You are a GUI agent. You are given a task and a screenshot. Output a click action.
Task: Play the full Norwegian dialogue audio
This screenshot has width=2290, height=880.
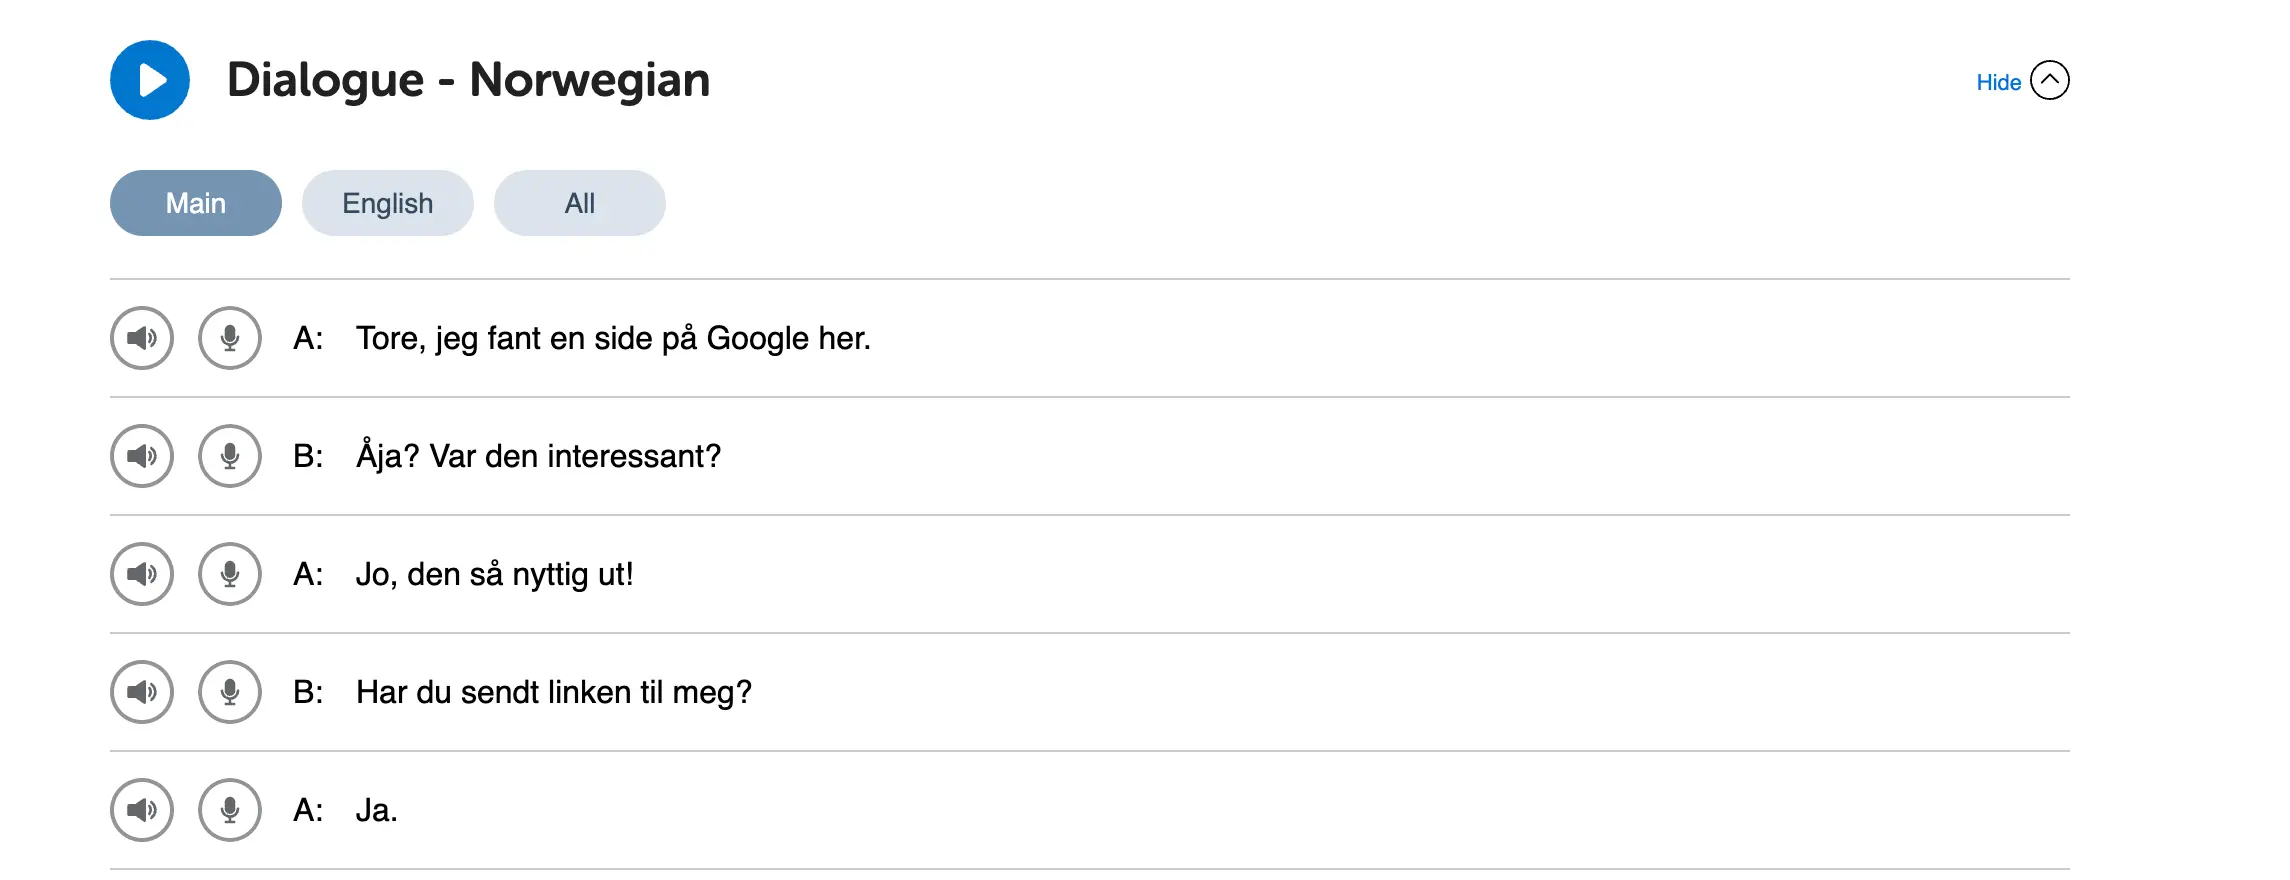click(x=150, y=80)
